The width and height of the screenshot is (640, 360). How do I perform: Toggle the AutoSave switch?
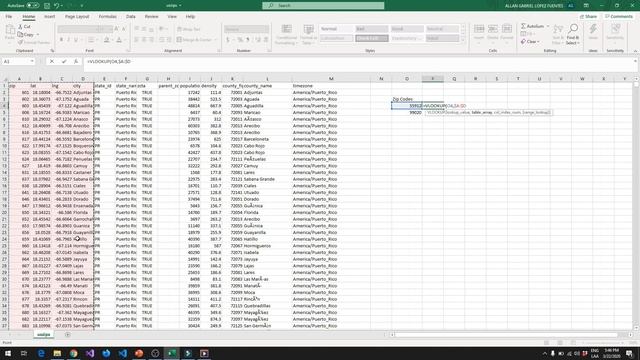point(33,6)
